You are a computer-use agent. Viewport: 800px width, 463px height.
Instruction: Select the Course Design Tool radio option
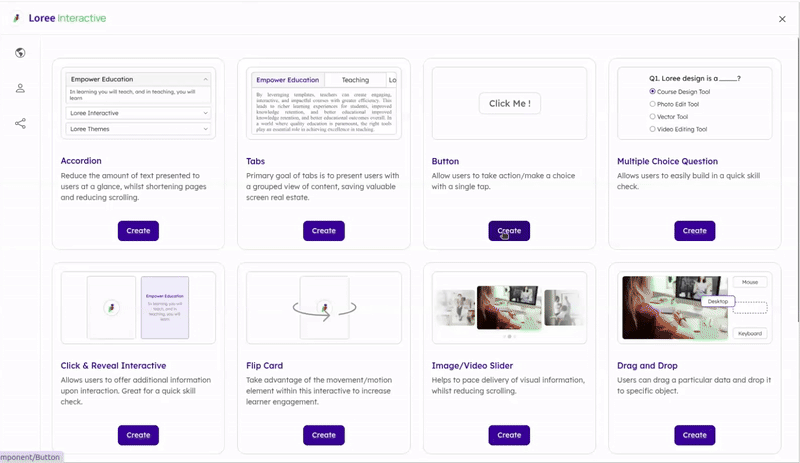click(653, 91)
